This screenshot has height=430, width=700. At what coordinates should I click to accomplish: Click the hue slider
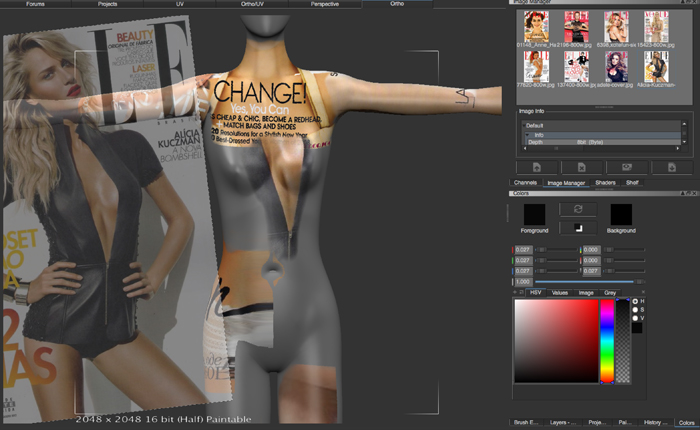(624, 250)
